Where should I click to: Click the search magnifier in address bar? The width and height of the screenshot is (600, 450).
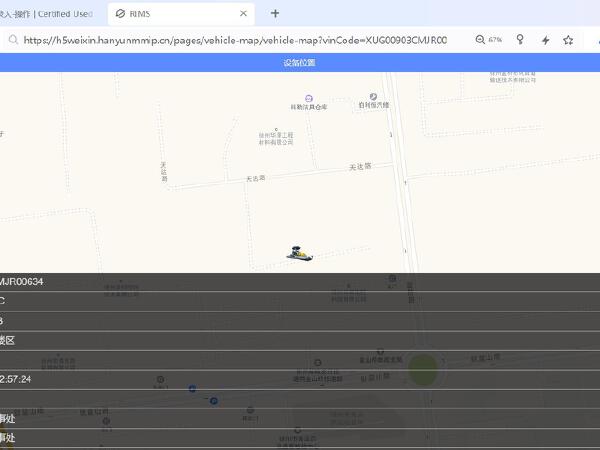click(x=13, y=40)
